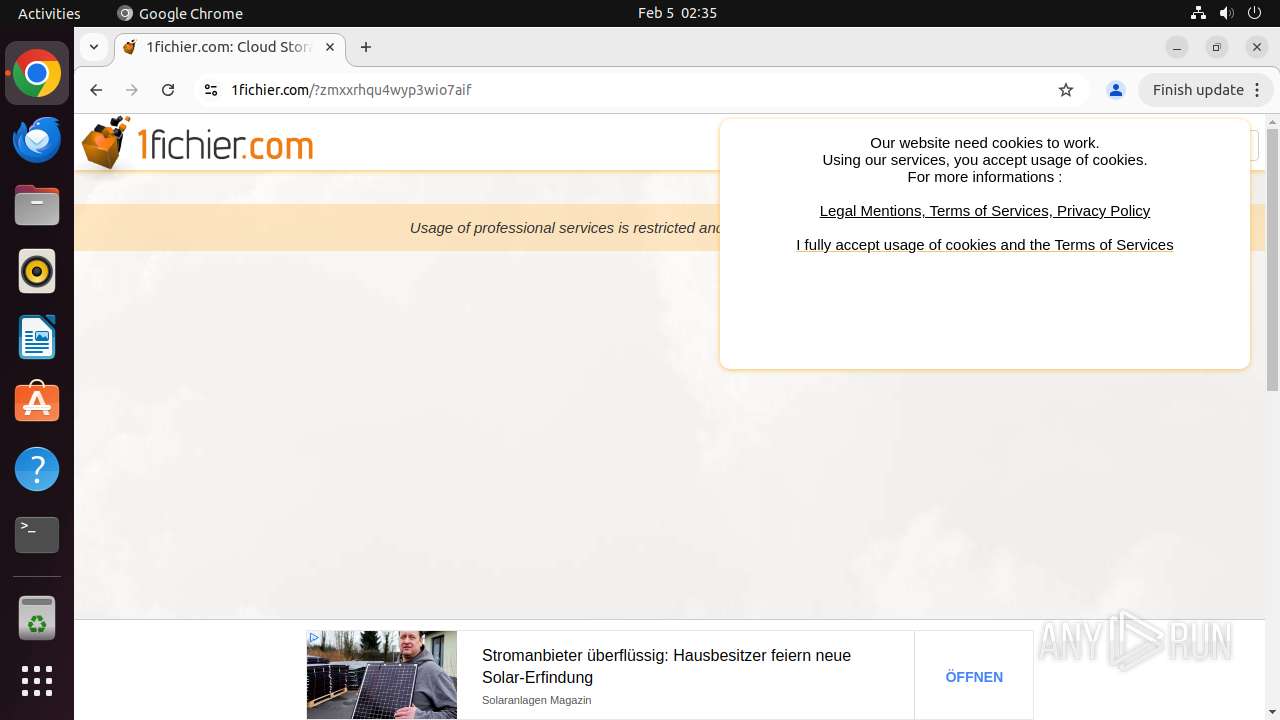Open Google Chrome from the dock
This screenshot has width=1280, height=720.
37,74
